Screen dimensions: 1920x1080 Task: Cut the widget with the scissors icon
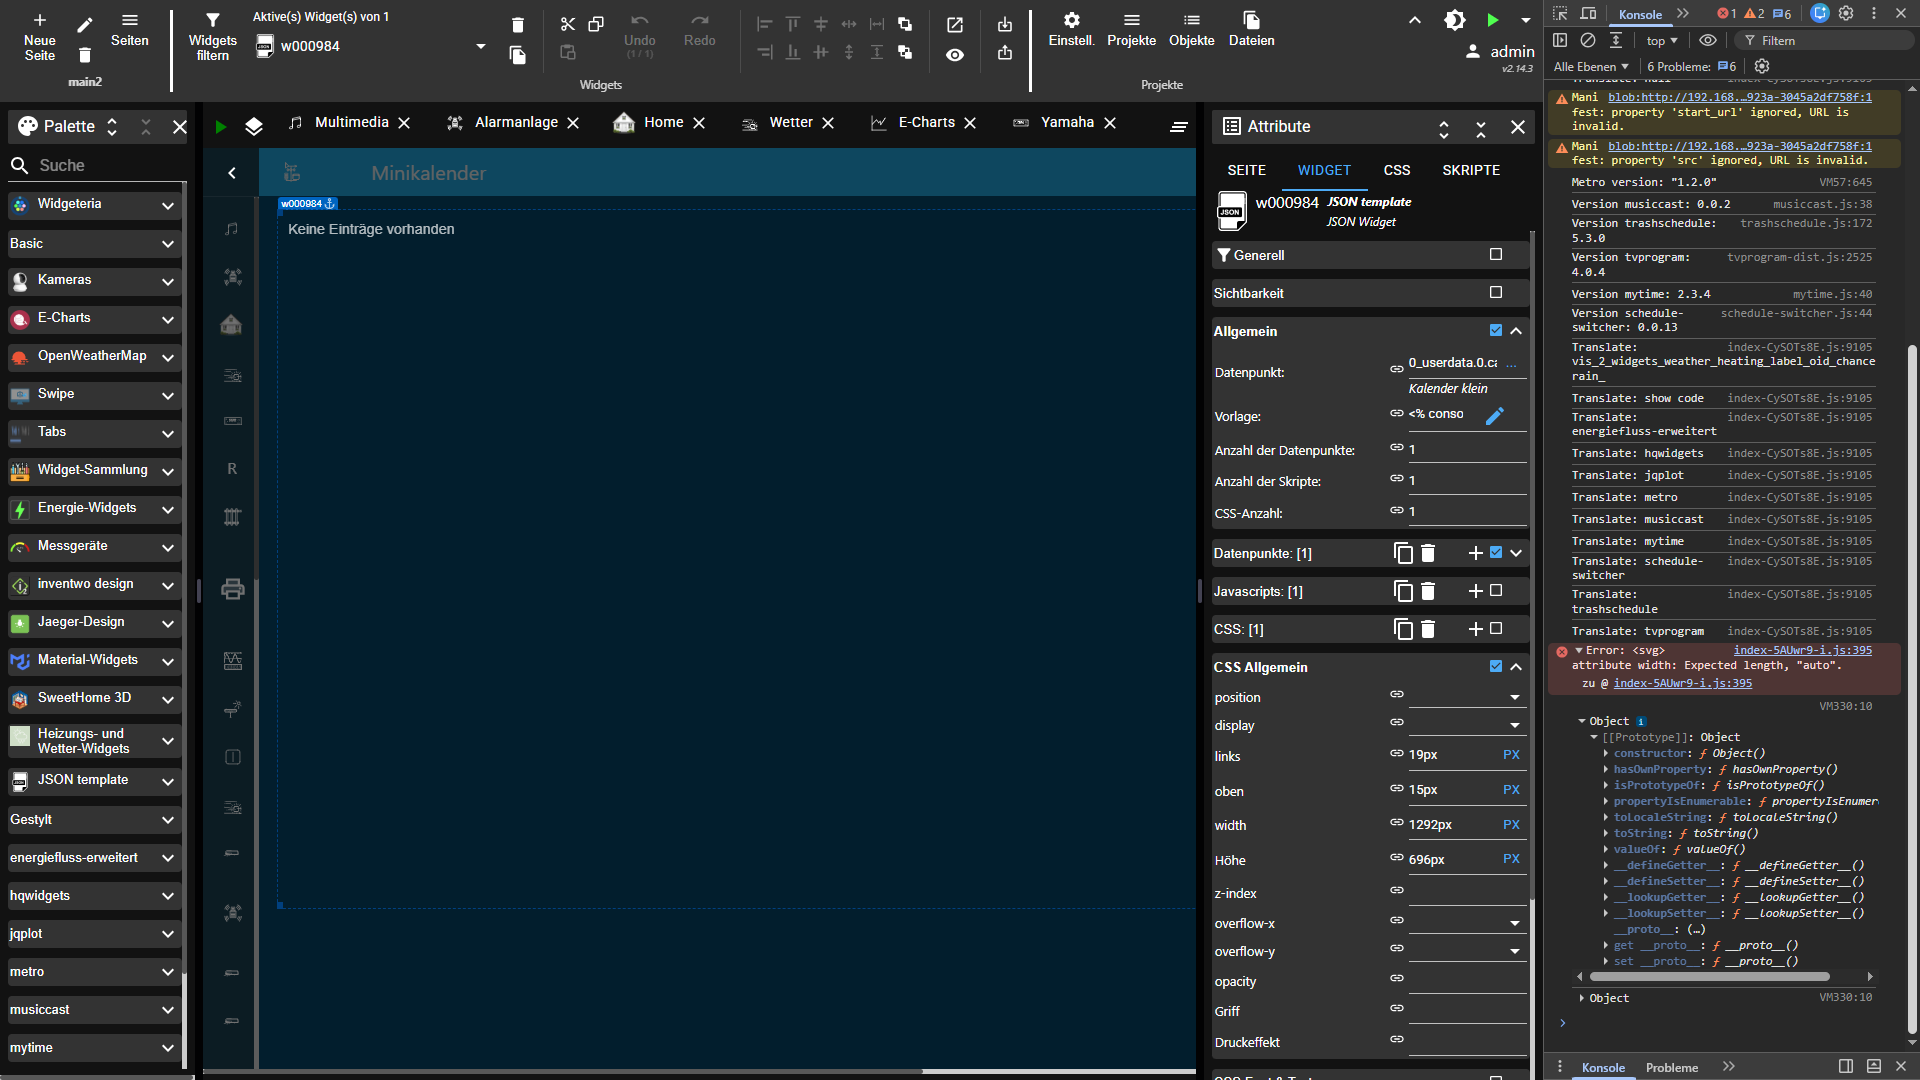pos(568,24)
